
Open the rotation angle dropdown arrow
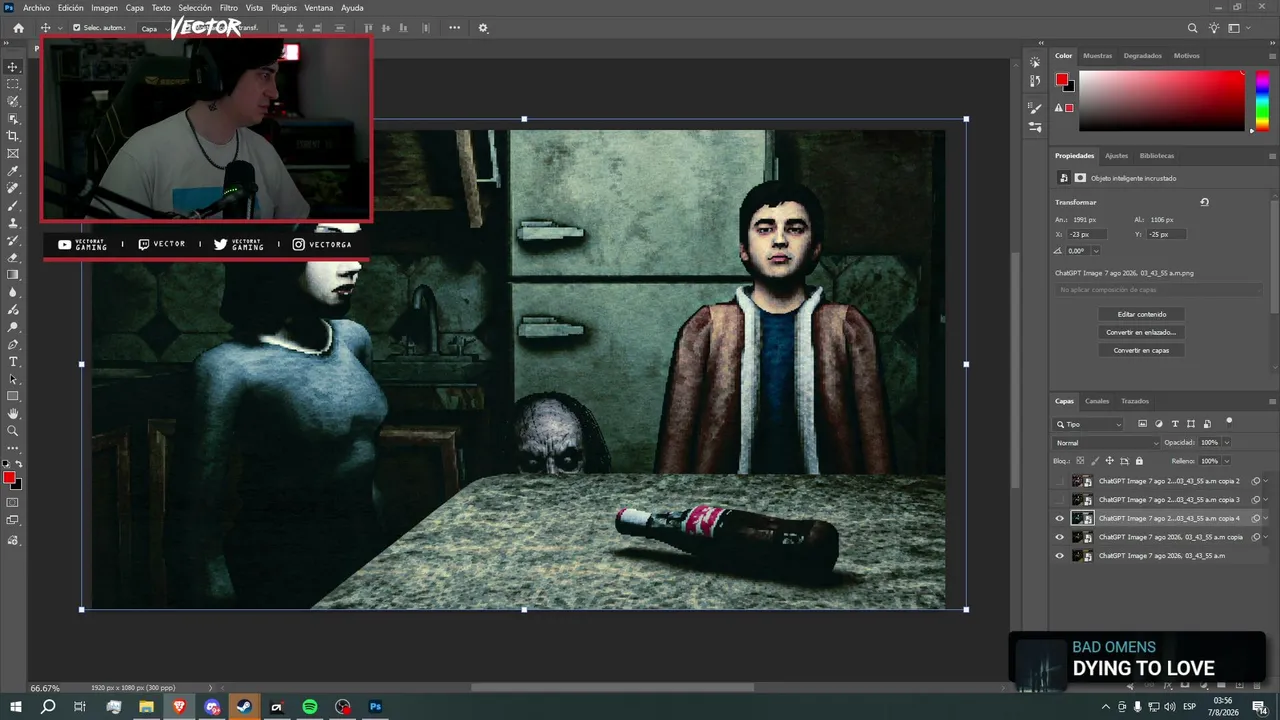pos(1096,251)
